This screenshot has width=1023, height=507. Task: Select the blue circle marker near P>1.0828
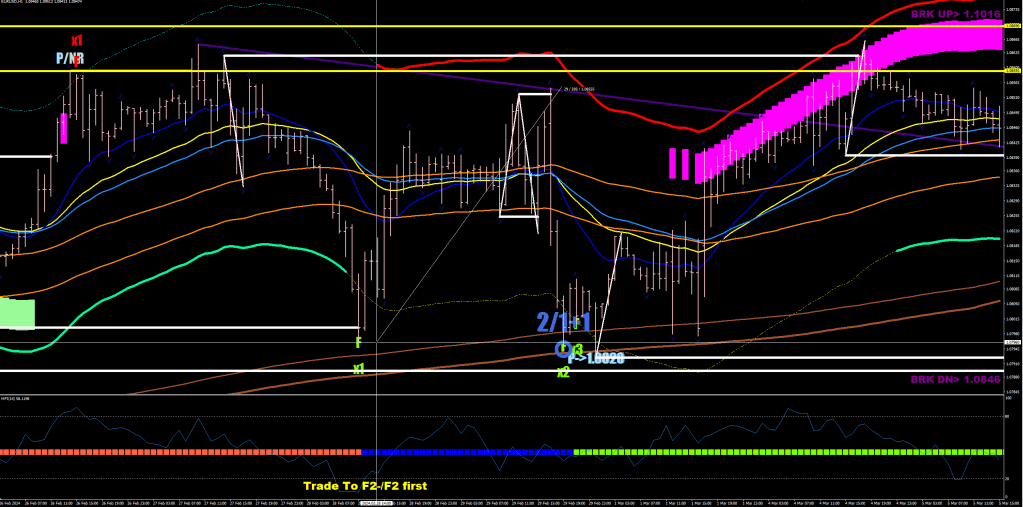click(562, 348)
